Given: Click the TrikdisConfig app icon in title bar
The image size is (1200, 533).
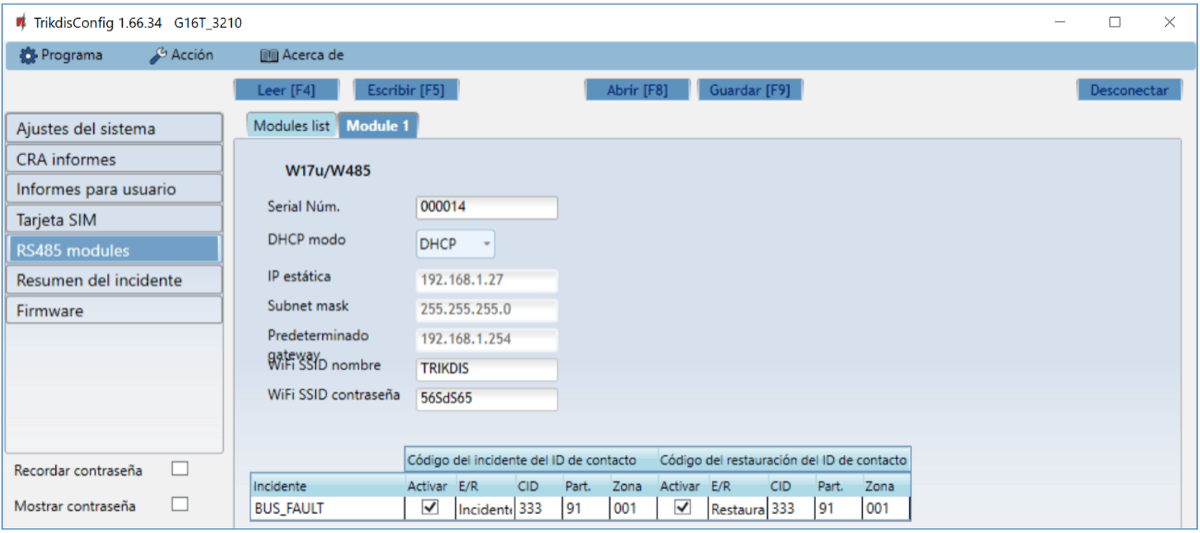Looking at the screenshot, I should (x=20, y=22).
